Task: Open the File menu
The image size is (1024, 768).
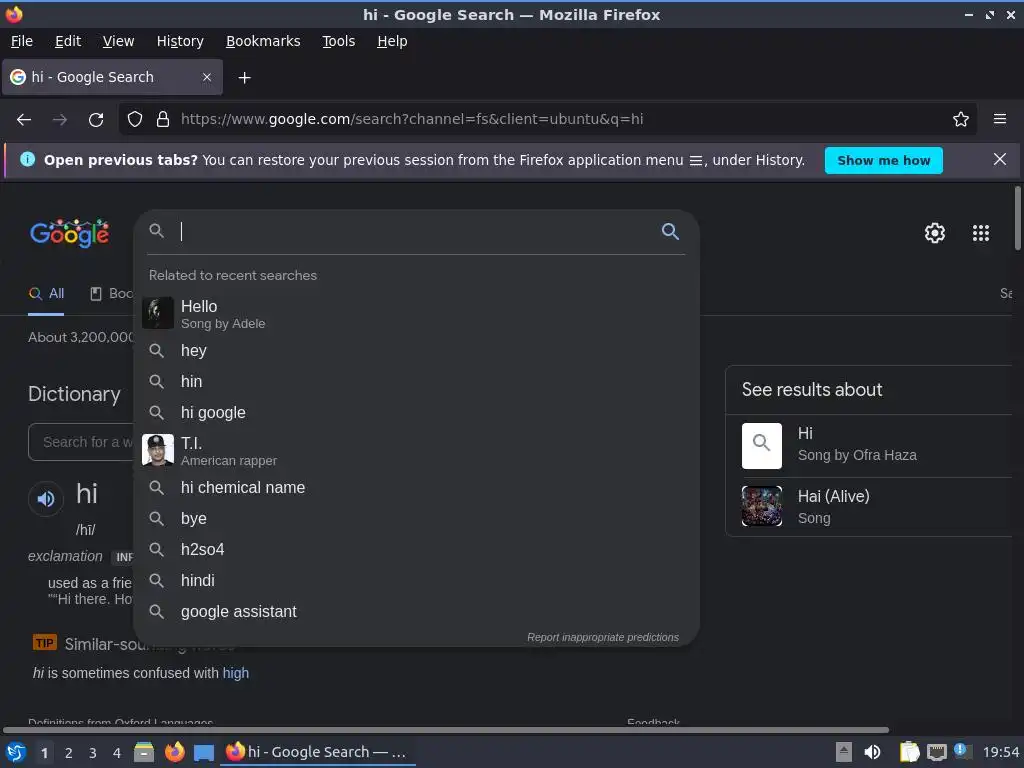Action: click(22, 41)
